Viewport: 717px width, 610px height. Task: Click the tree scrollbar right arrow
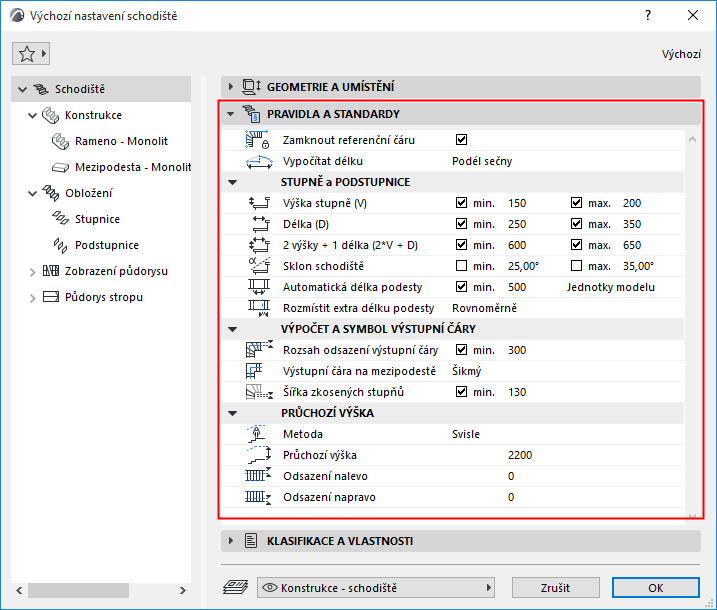click(x=183, y=590)
